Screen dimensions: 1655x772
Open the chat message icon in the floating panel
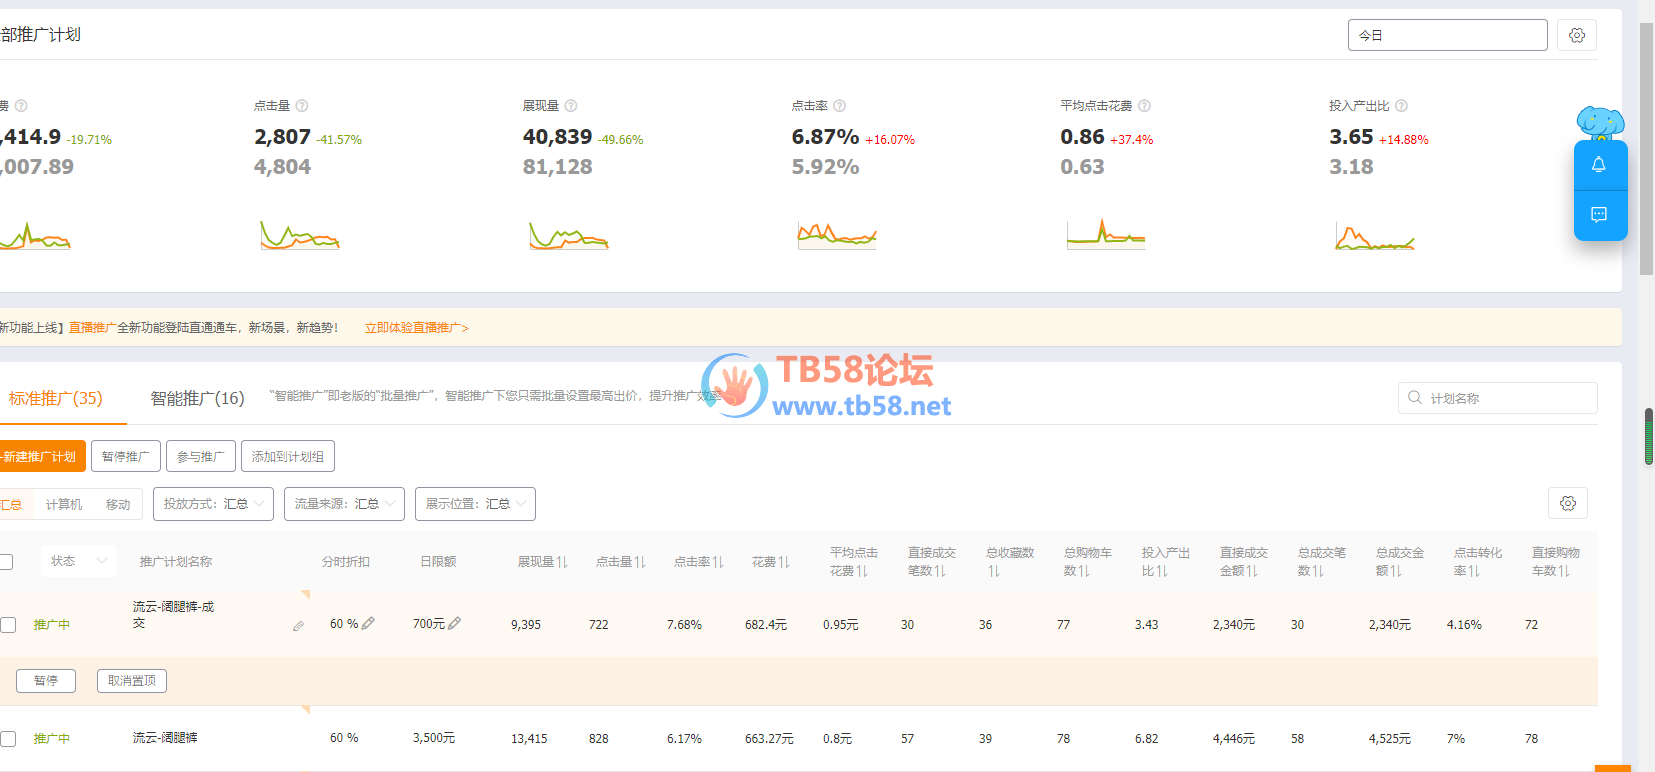click(x=1599, y=215)
